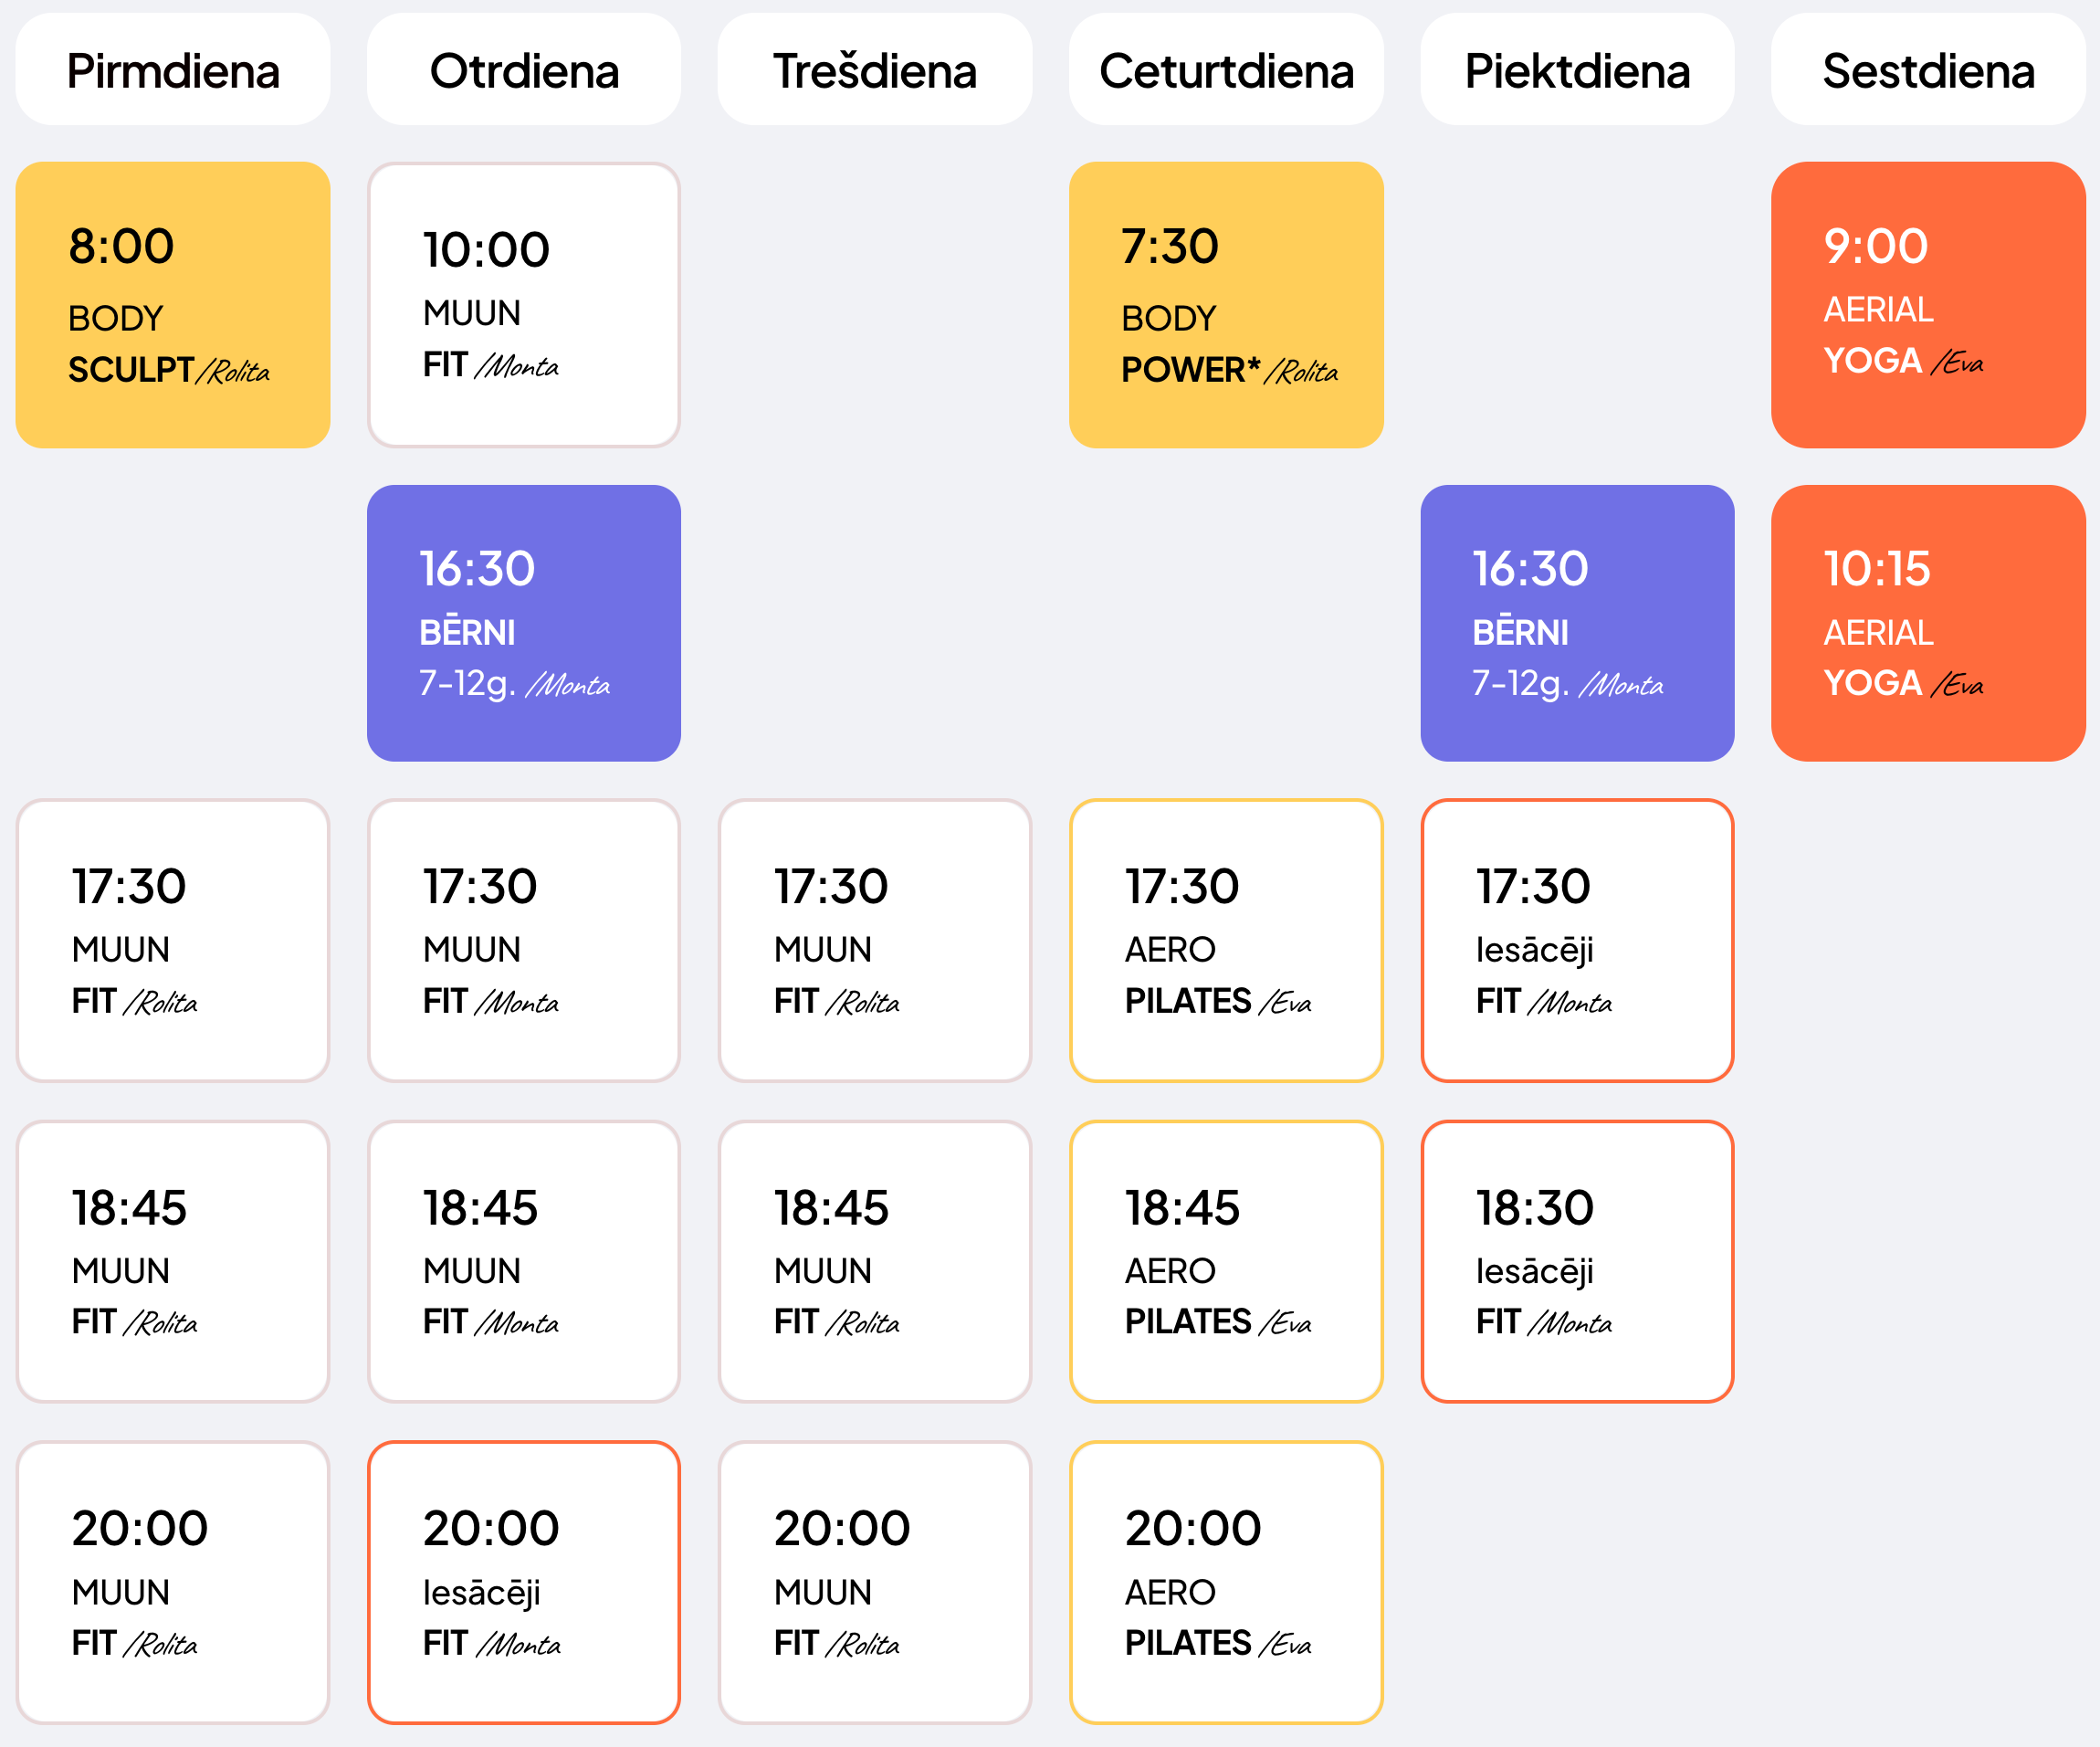Screen dimensions: 2100x1747
Task: Open Tuesday 10:00 MUUN FIT card
Action: click(524, 305)
